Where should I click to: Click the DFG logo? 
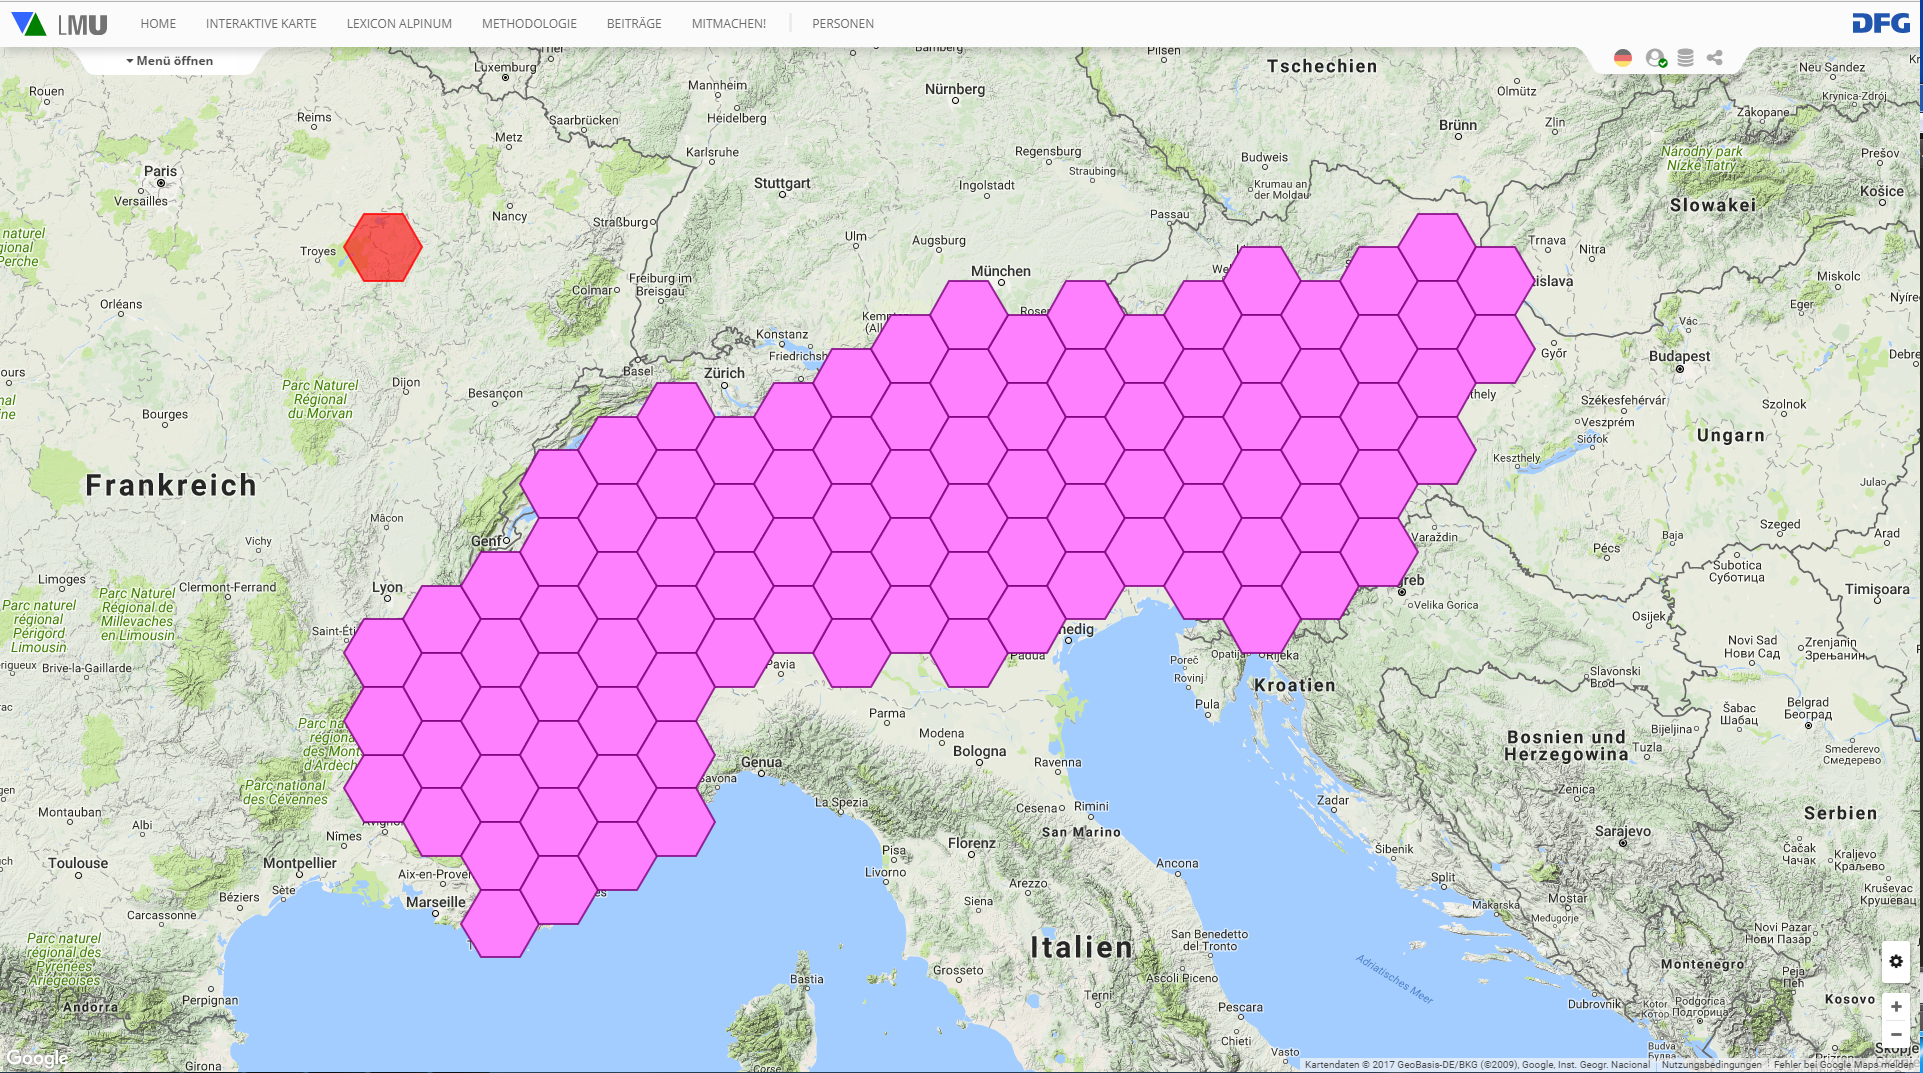pos(1880,23)
